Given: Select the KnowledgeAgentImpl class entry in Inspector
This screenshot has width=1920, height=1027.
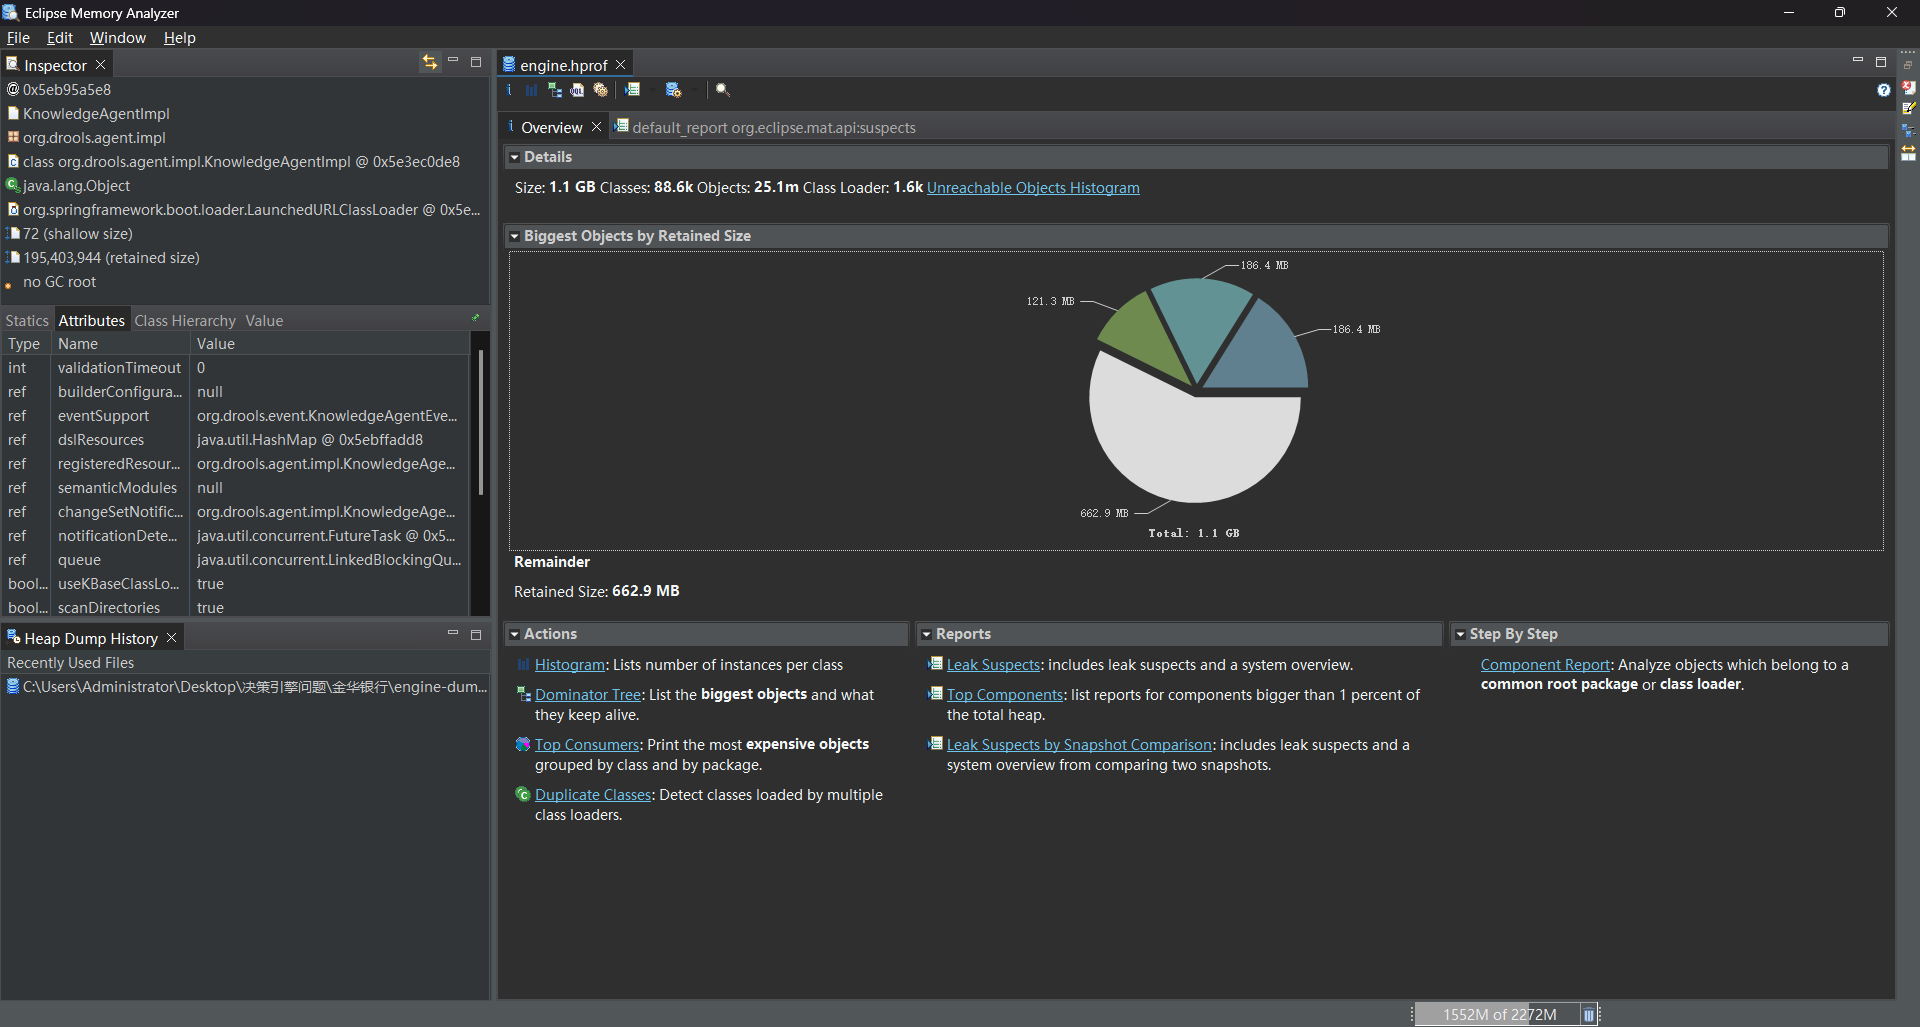Looking at the screenshot, I should (x=96, y=114).
